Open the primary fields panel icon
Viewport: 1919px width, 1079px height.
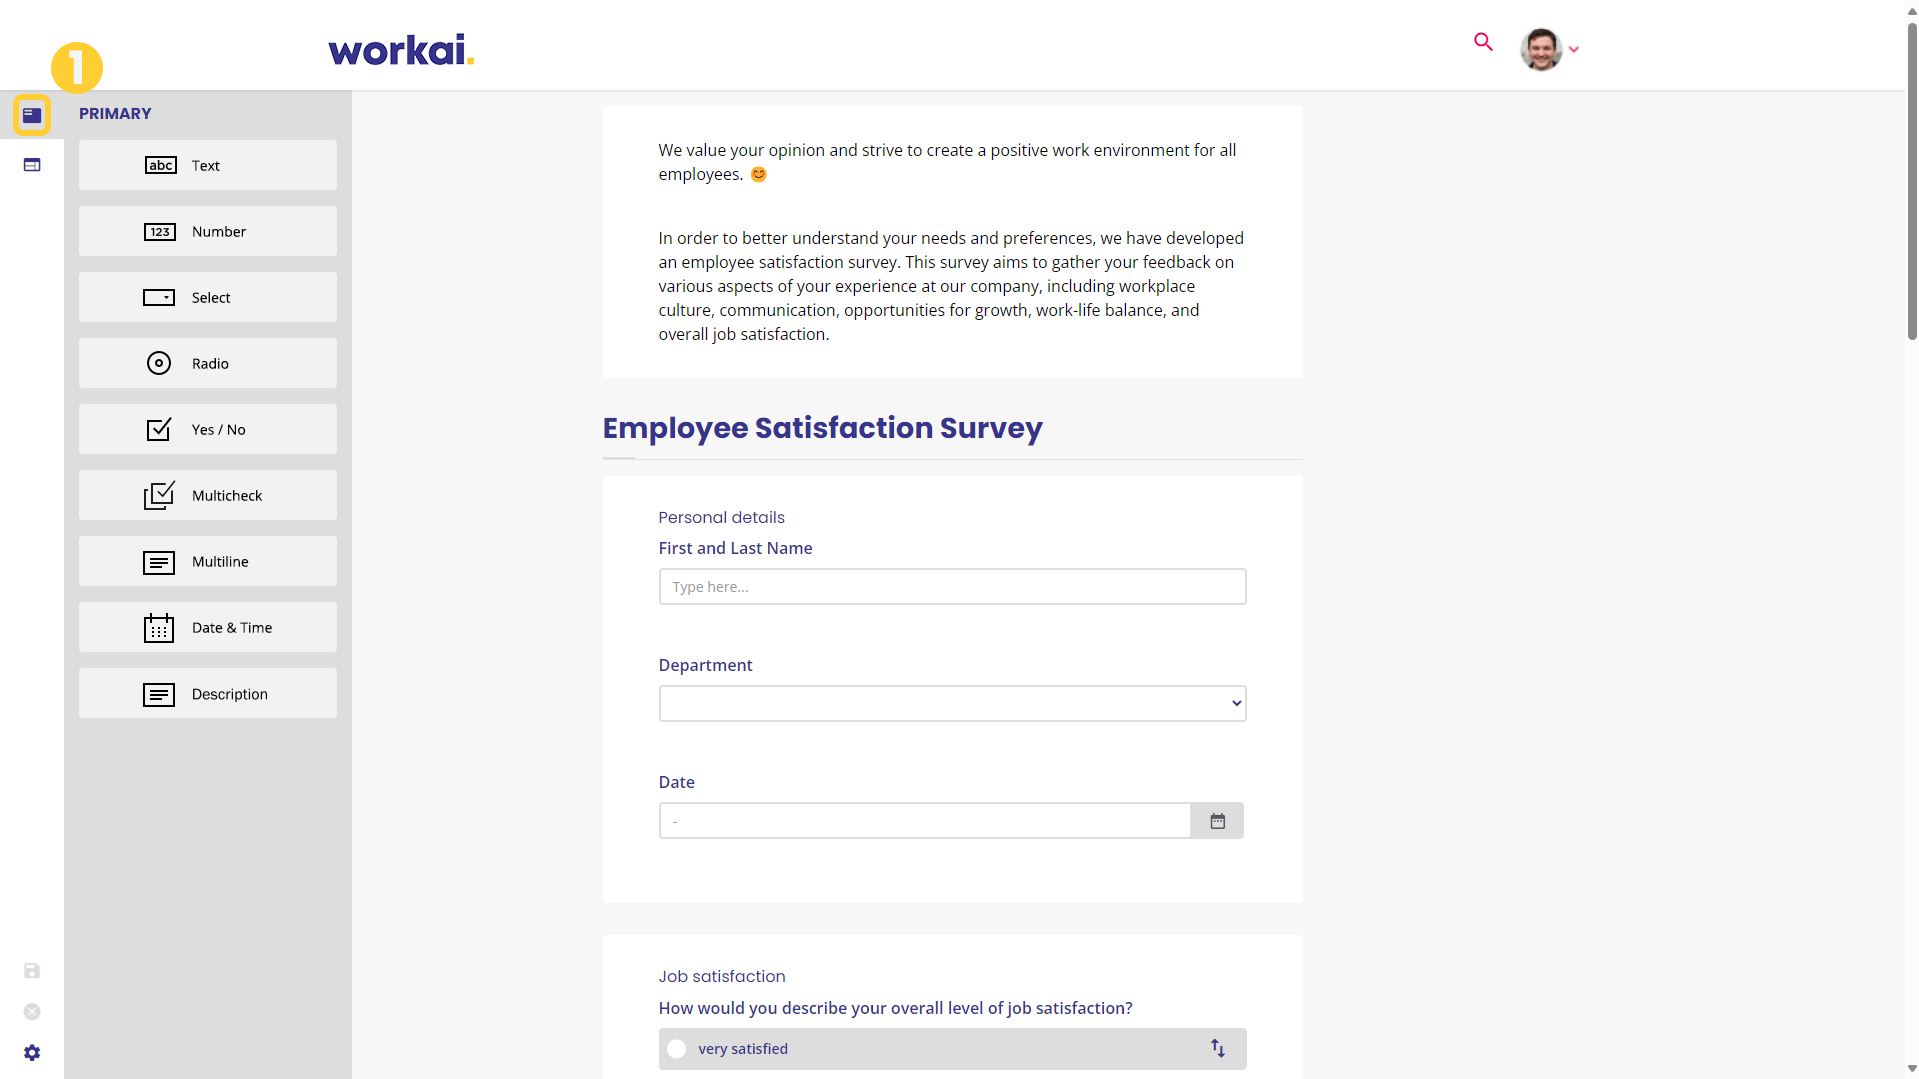[x=32, y=115]
